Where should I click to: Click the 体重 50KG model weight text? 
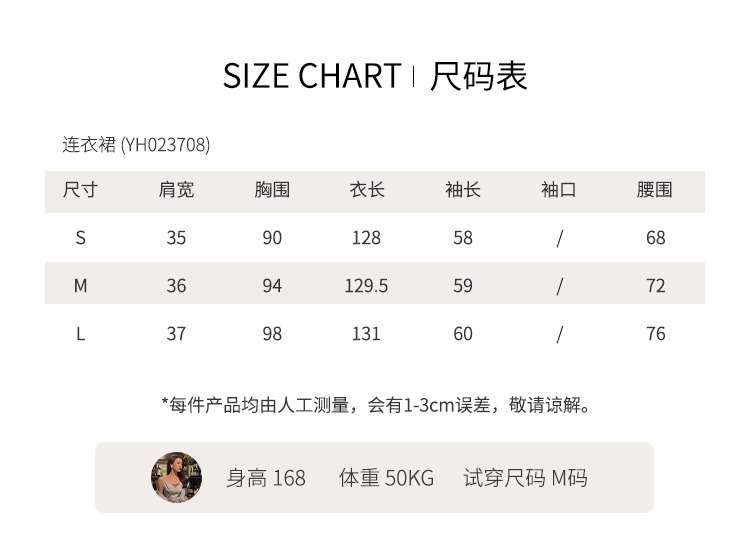point(386,478)
